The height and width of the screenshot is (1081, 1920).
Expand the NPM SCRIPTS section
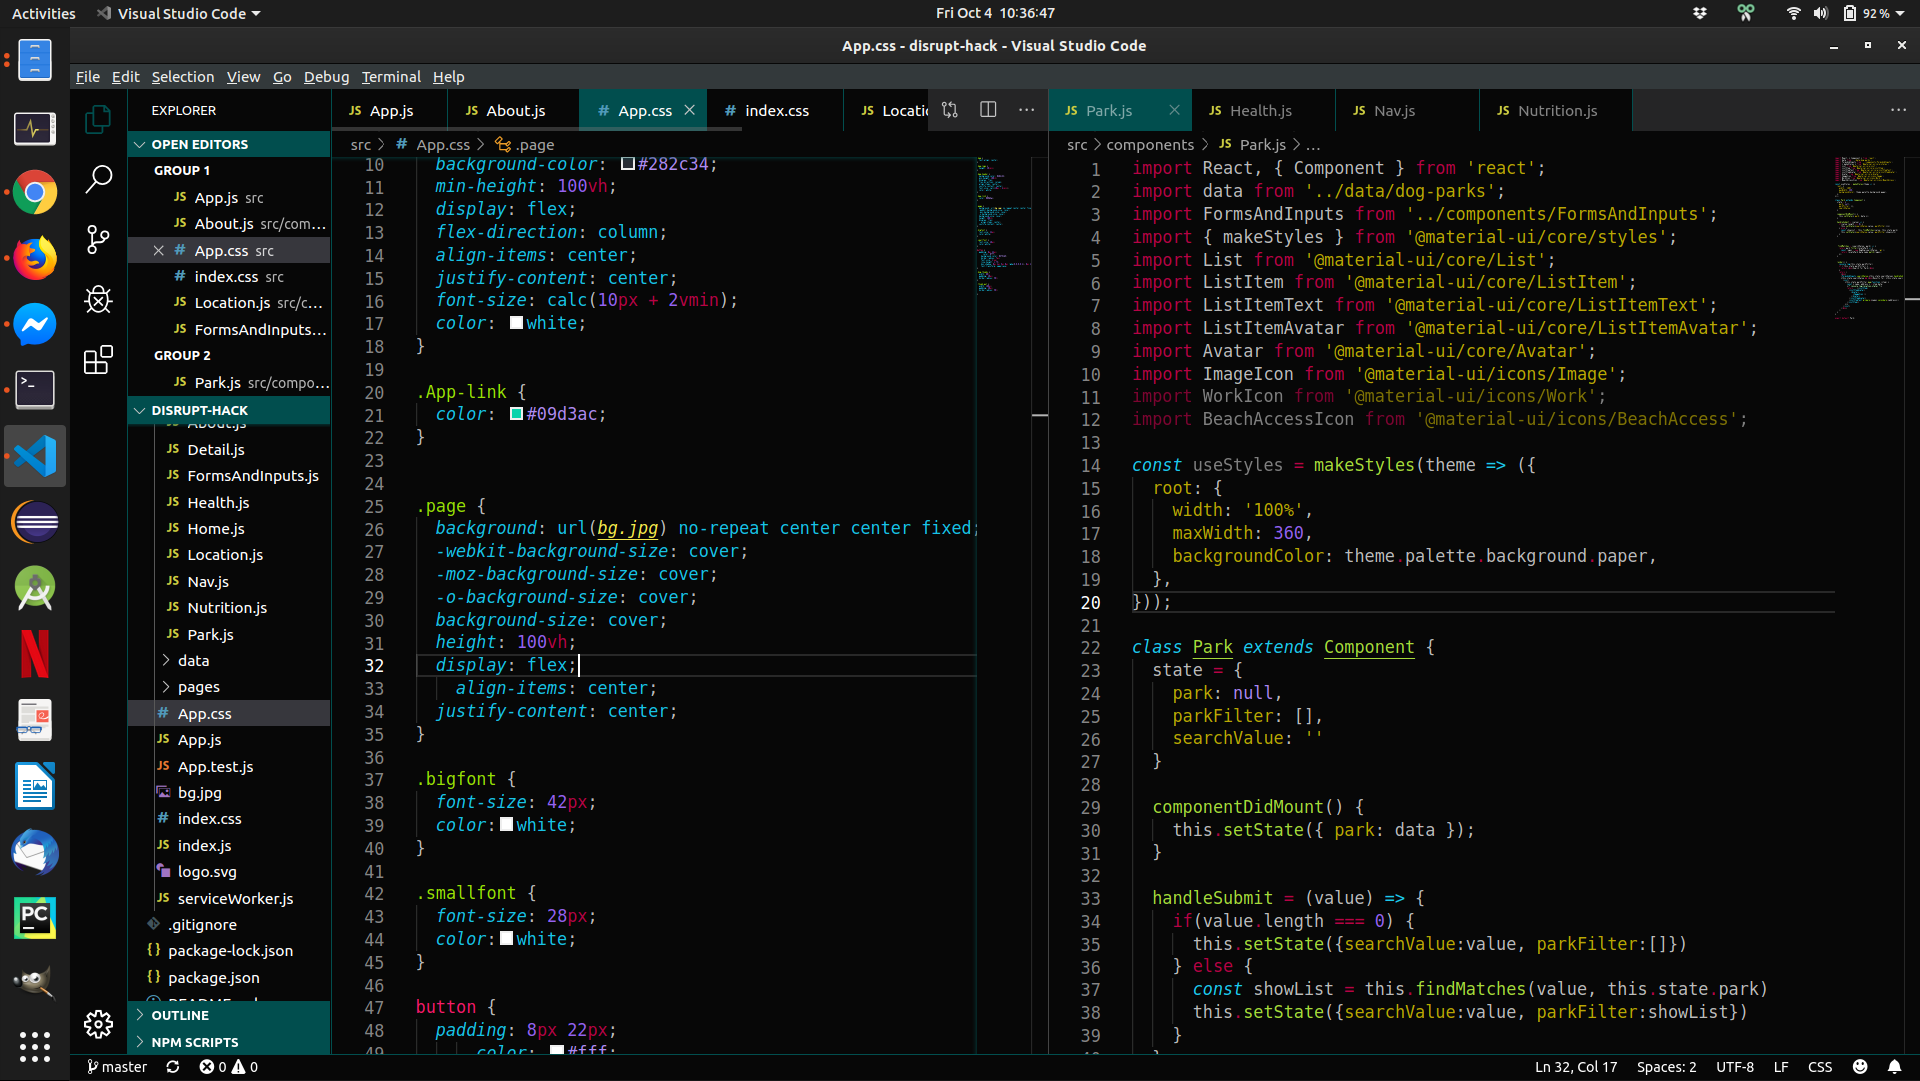point(194,1042)
